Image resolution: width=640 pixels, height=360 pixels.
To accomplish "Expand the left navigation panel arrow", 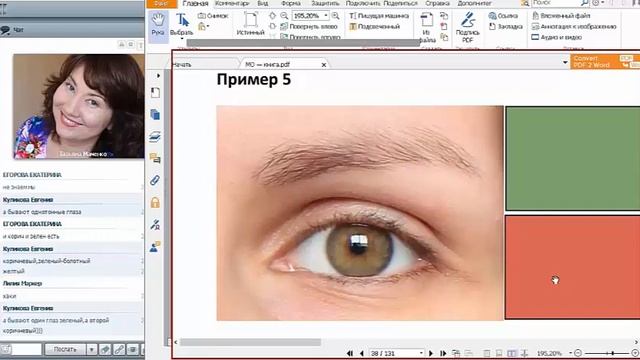I will [158, 76].
